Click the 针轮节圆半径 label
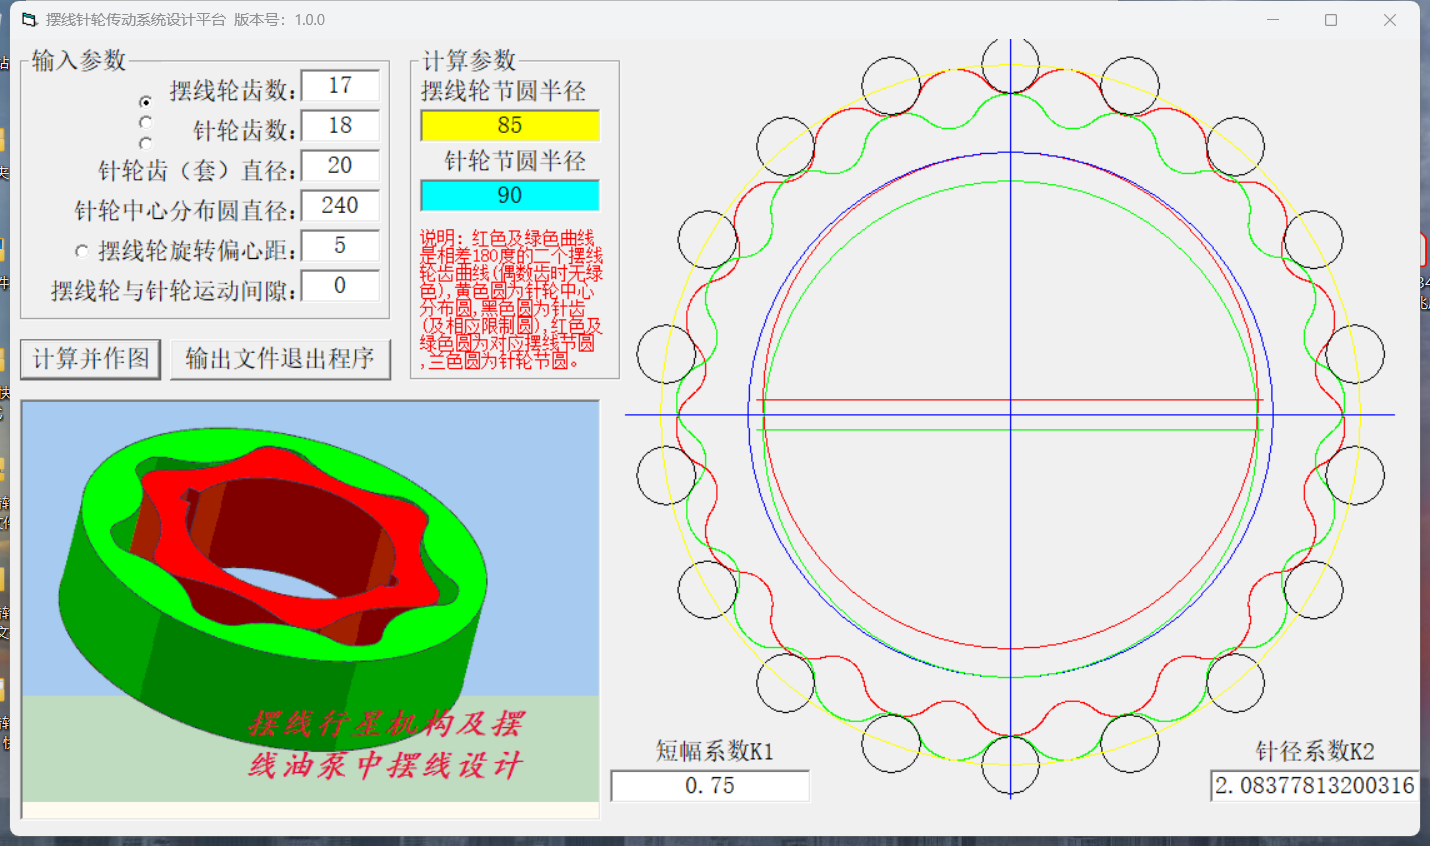 point(515,161)
